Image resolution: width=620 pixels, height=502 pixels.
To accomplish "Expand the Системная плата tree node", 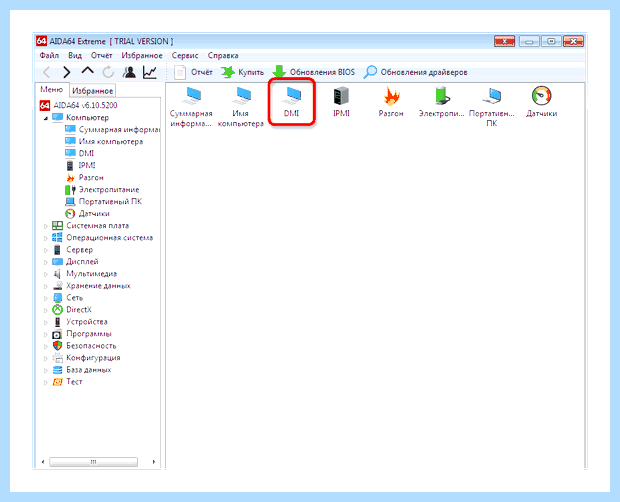I will (45, 226).
